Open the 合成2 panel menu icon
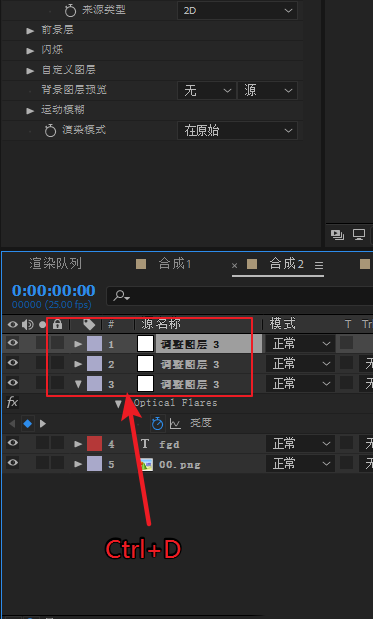The width and height of the screenshot is (373, 619). 319,266
